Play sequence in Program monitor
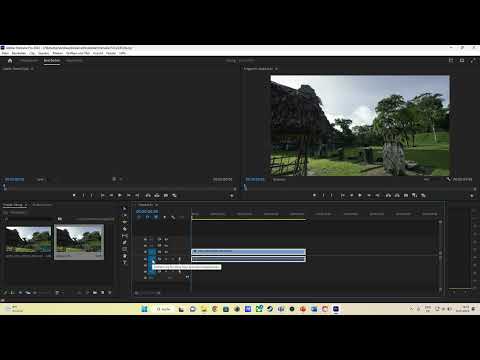Image resolution: width=480 pixels, height=360 pixels. click(360, 196)
